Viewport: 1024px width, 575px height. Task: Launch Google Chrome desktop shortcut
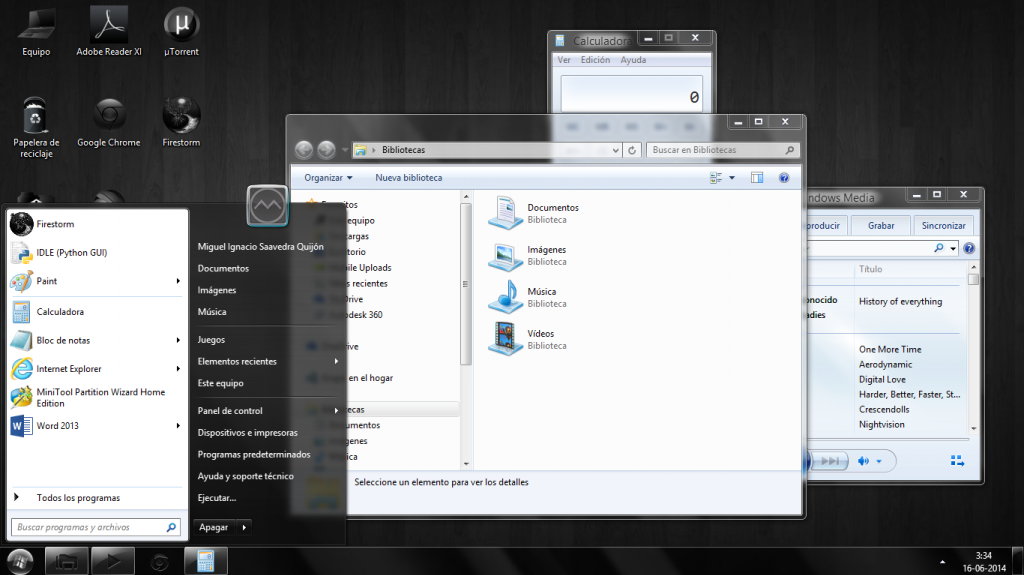108,122
